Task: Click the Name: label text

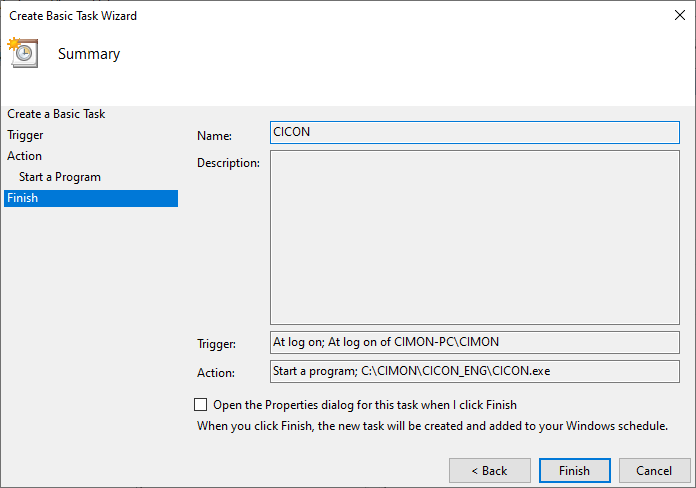Action: tap(214, 136)
